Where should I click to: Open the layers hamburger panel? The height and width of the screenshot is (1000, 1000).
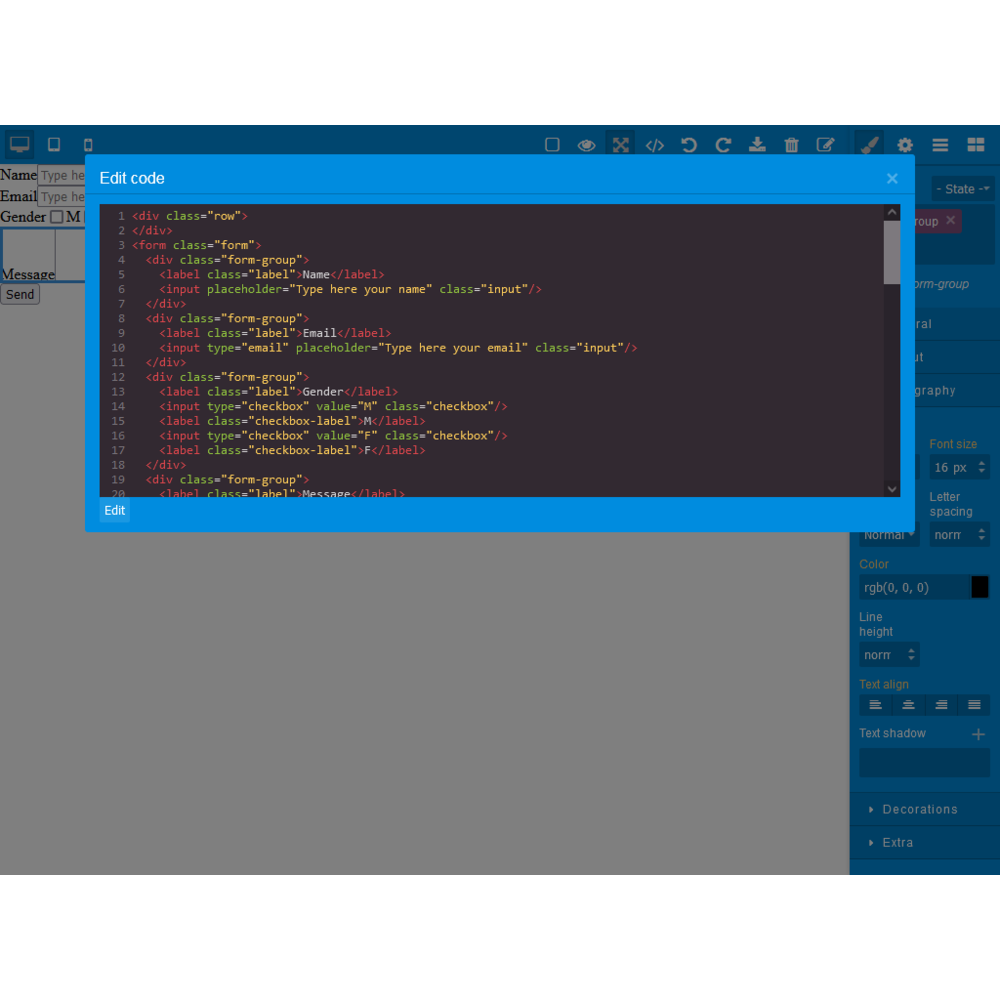tap(940, 145)
